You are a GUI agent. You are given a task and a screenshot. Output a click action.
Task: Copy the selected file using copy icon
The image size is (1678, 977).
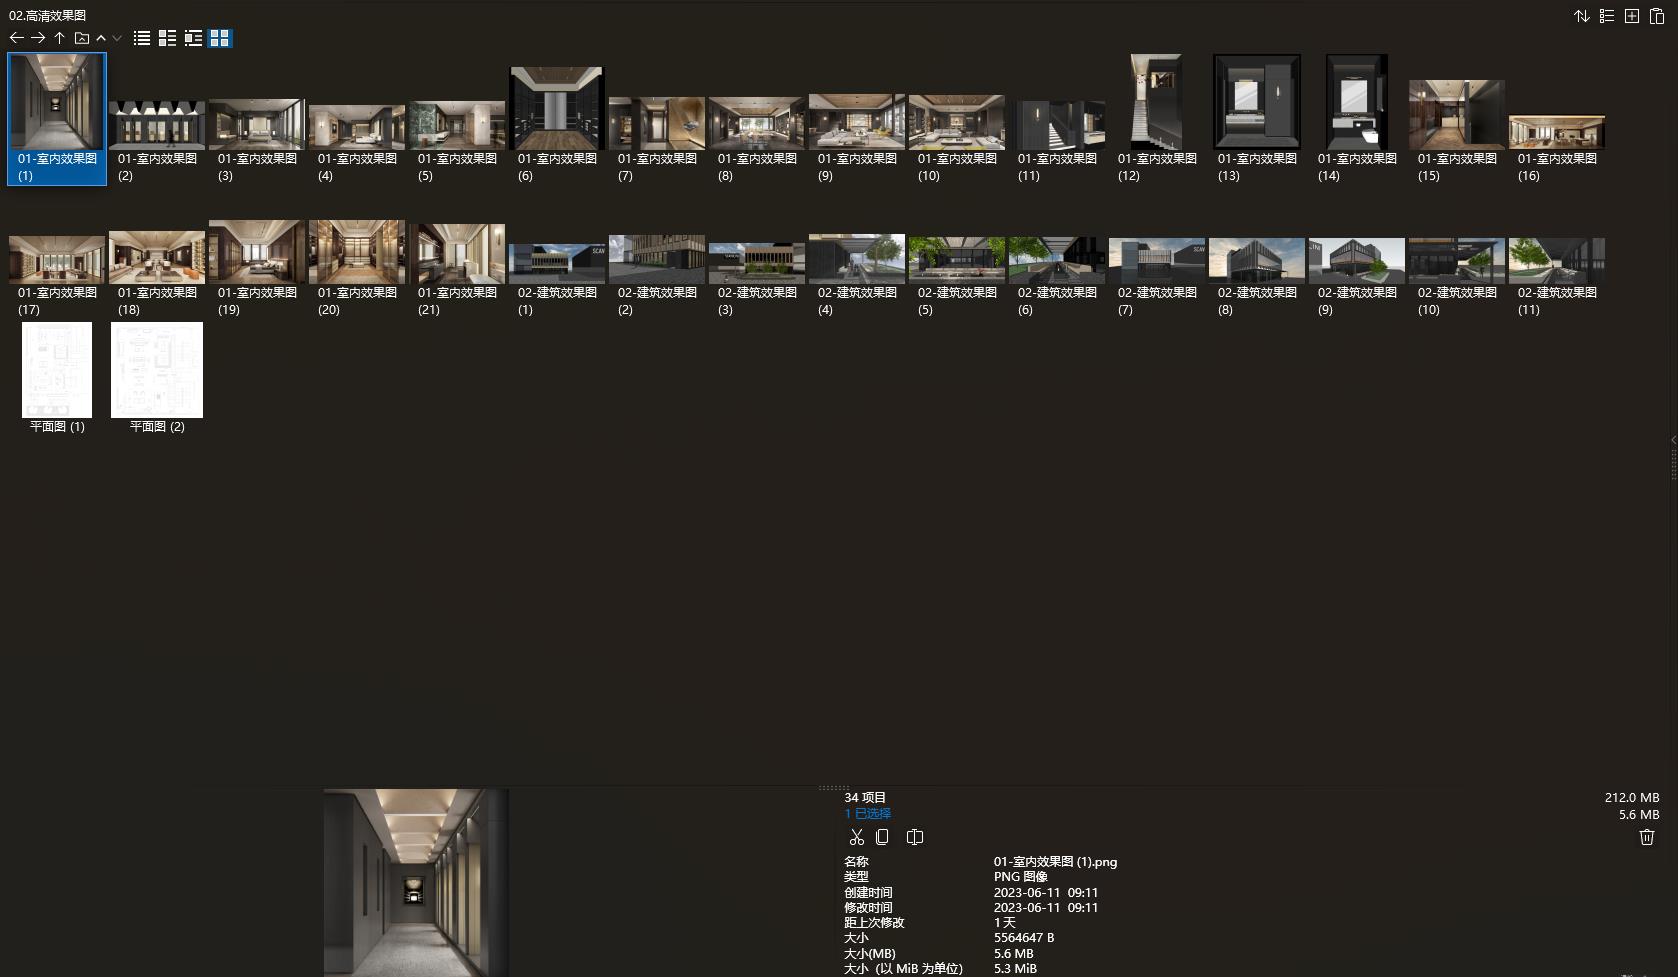882,837
